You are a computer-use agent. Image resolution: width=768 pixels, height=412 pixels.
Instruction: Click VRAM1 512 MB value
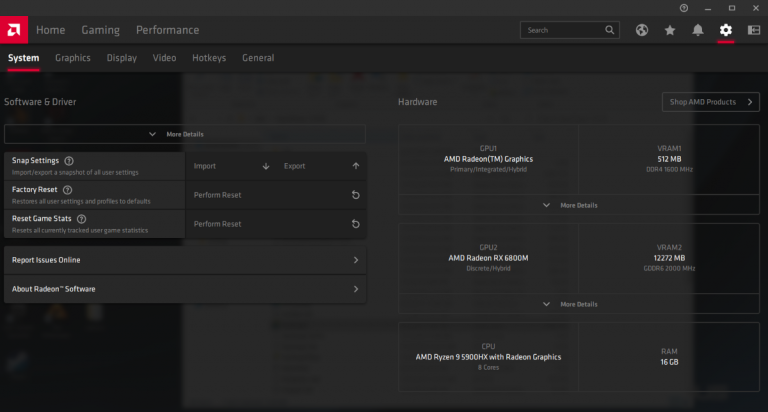[669, 159]
